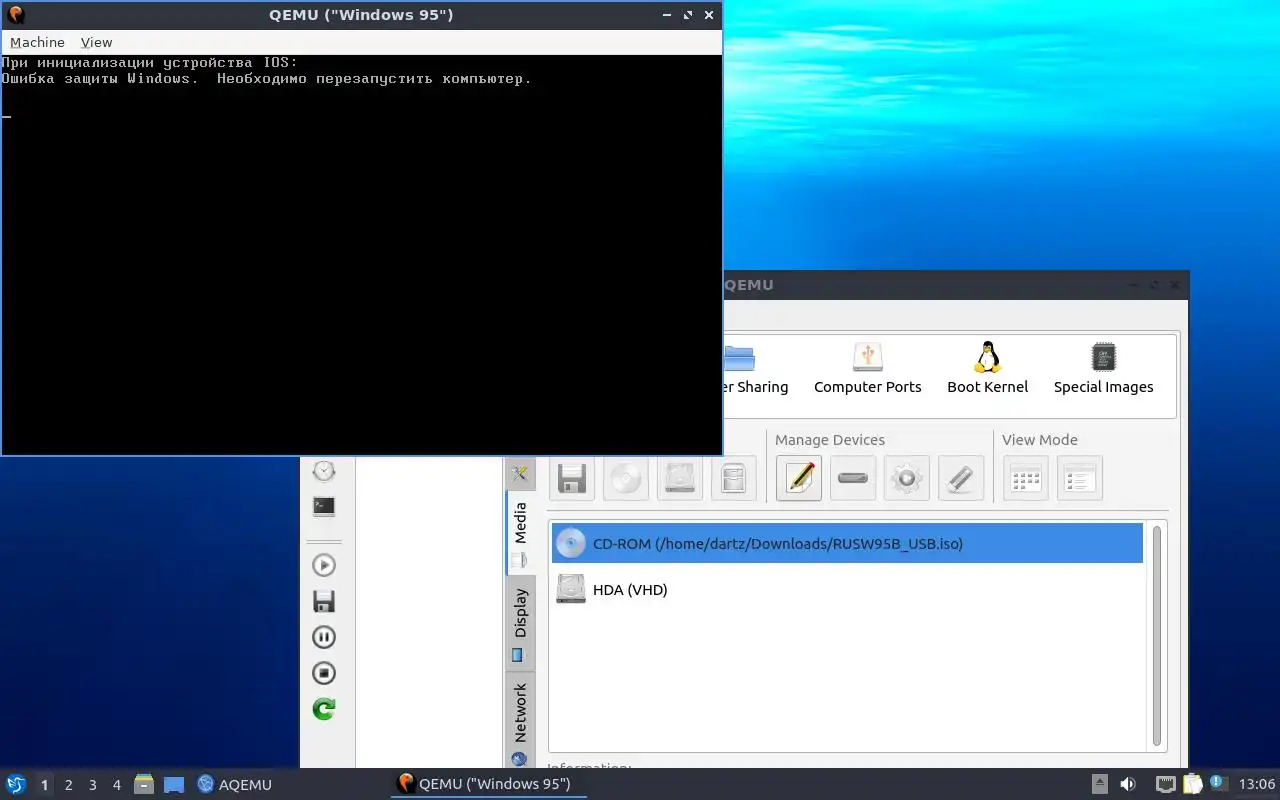Image resolution: width=1280 pixels, height=800 pixels.
Task: Click the gear device options button
Action: (x=907, y=478)
